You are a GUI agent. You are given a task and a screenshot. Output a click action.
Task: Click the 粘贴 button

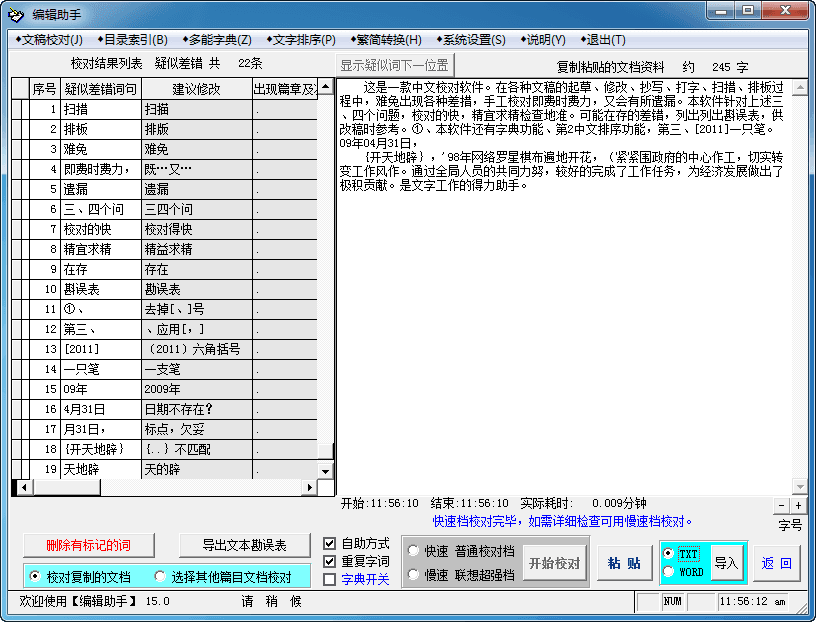pyautogui.click(x=624, y=563)
